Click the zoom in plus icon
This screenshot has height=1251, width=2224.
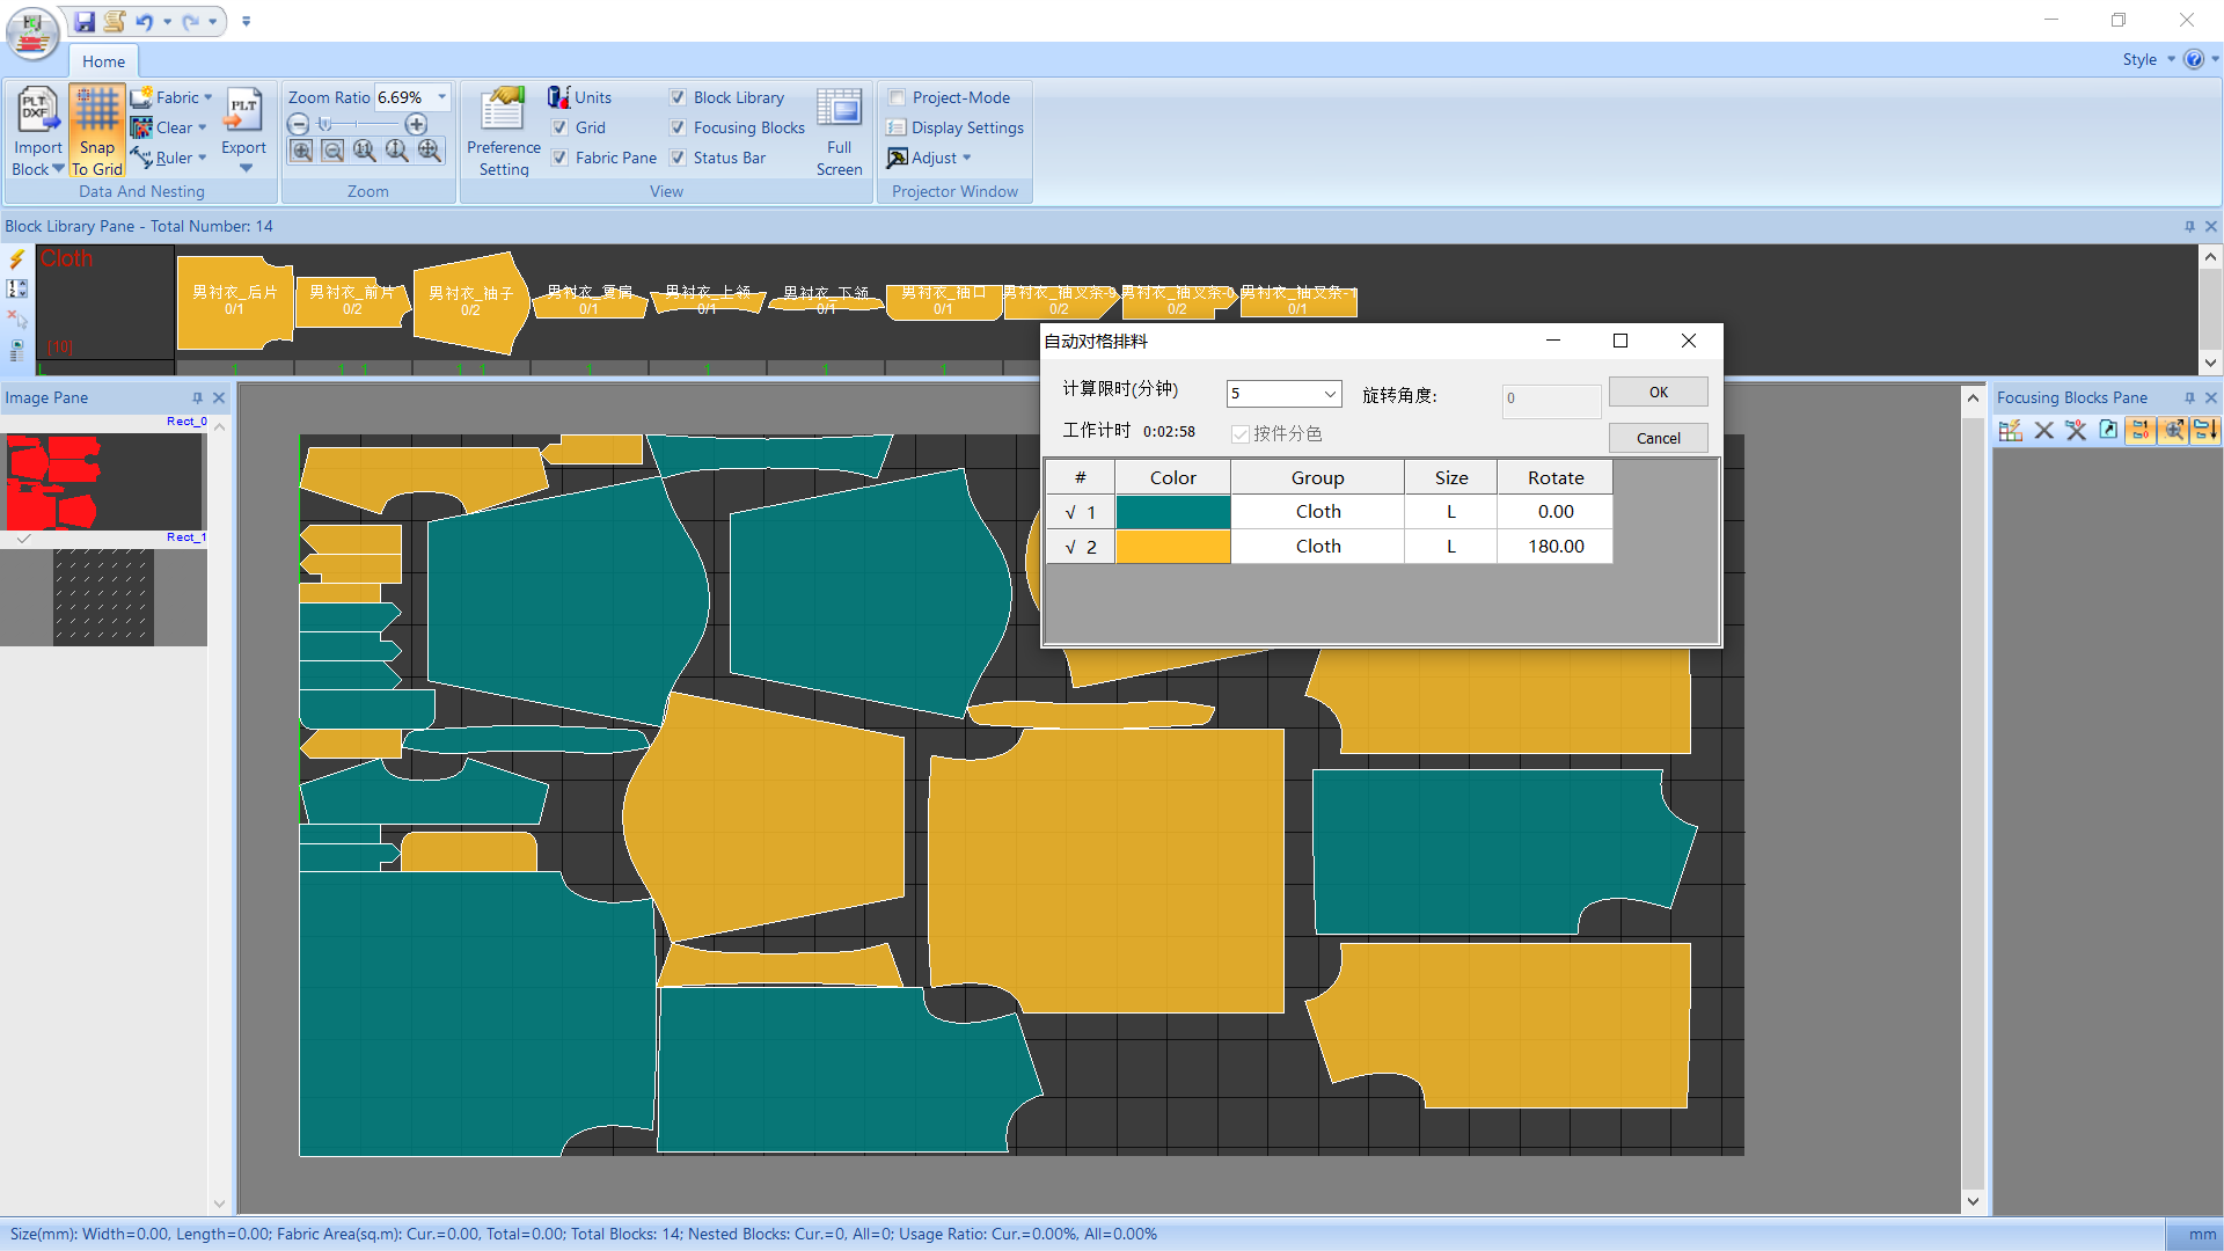point(416,125)
